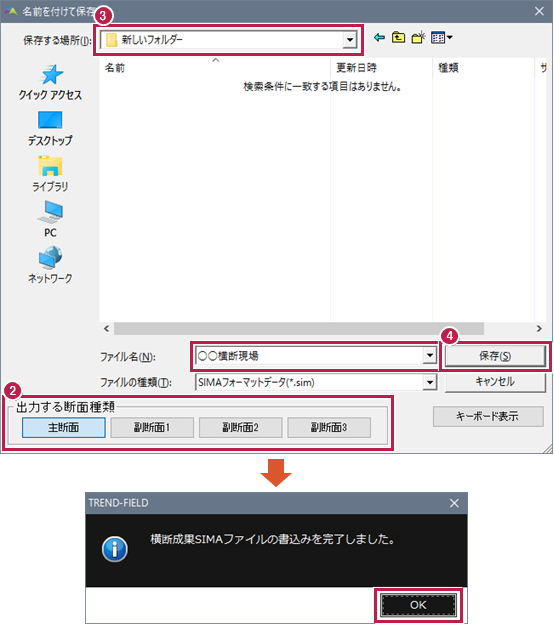Toggle 副断面1 section type
Image resolution: width=554 pixels, height=625 pixels.
[x=152, y=428]
